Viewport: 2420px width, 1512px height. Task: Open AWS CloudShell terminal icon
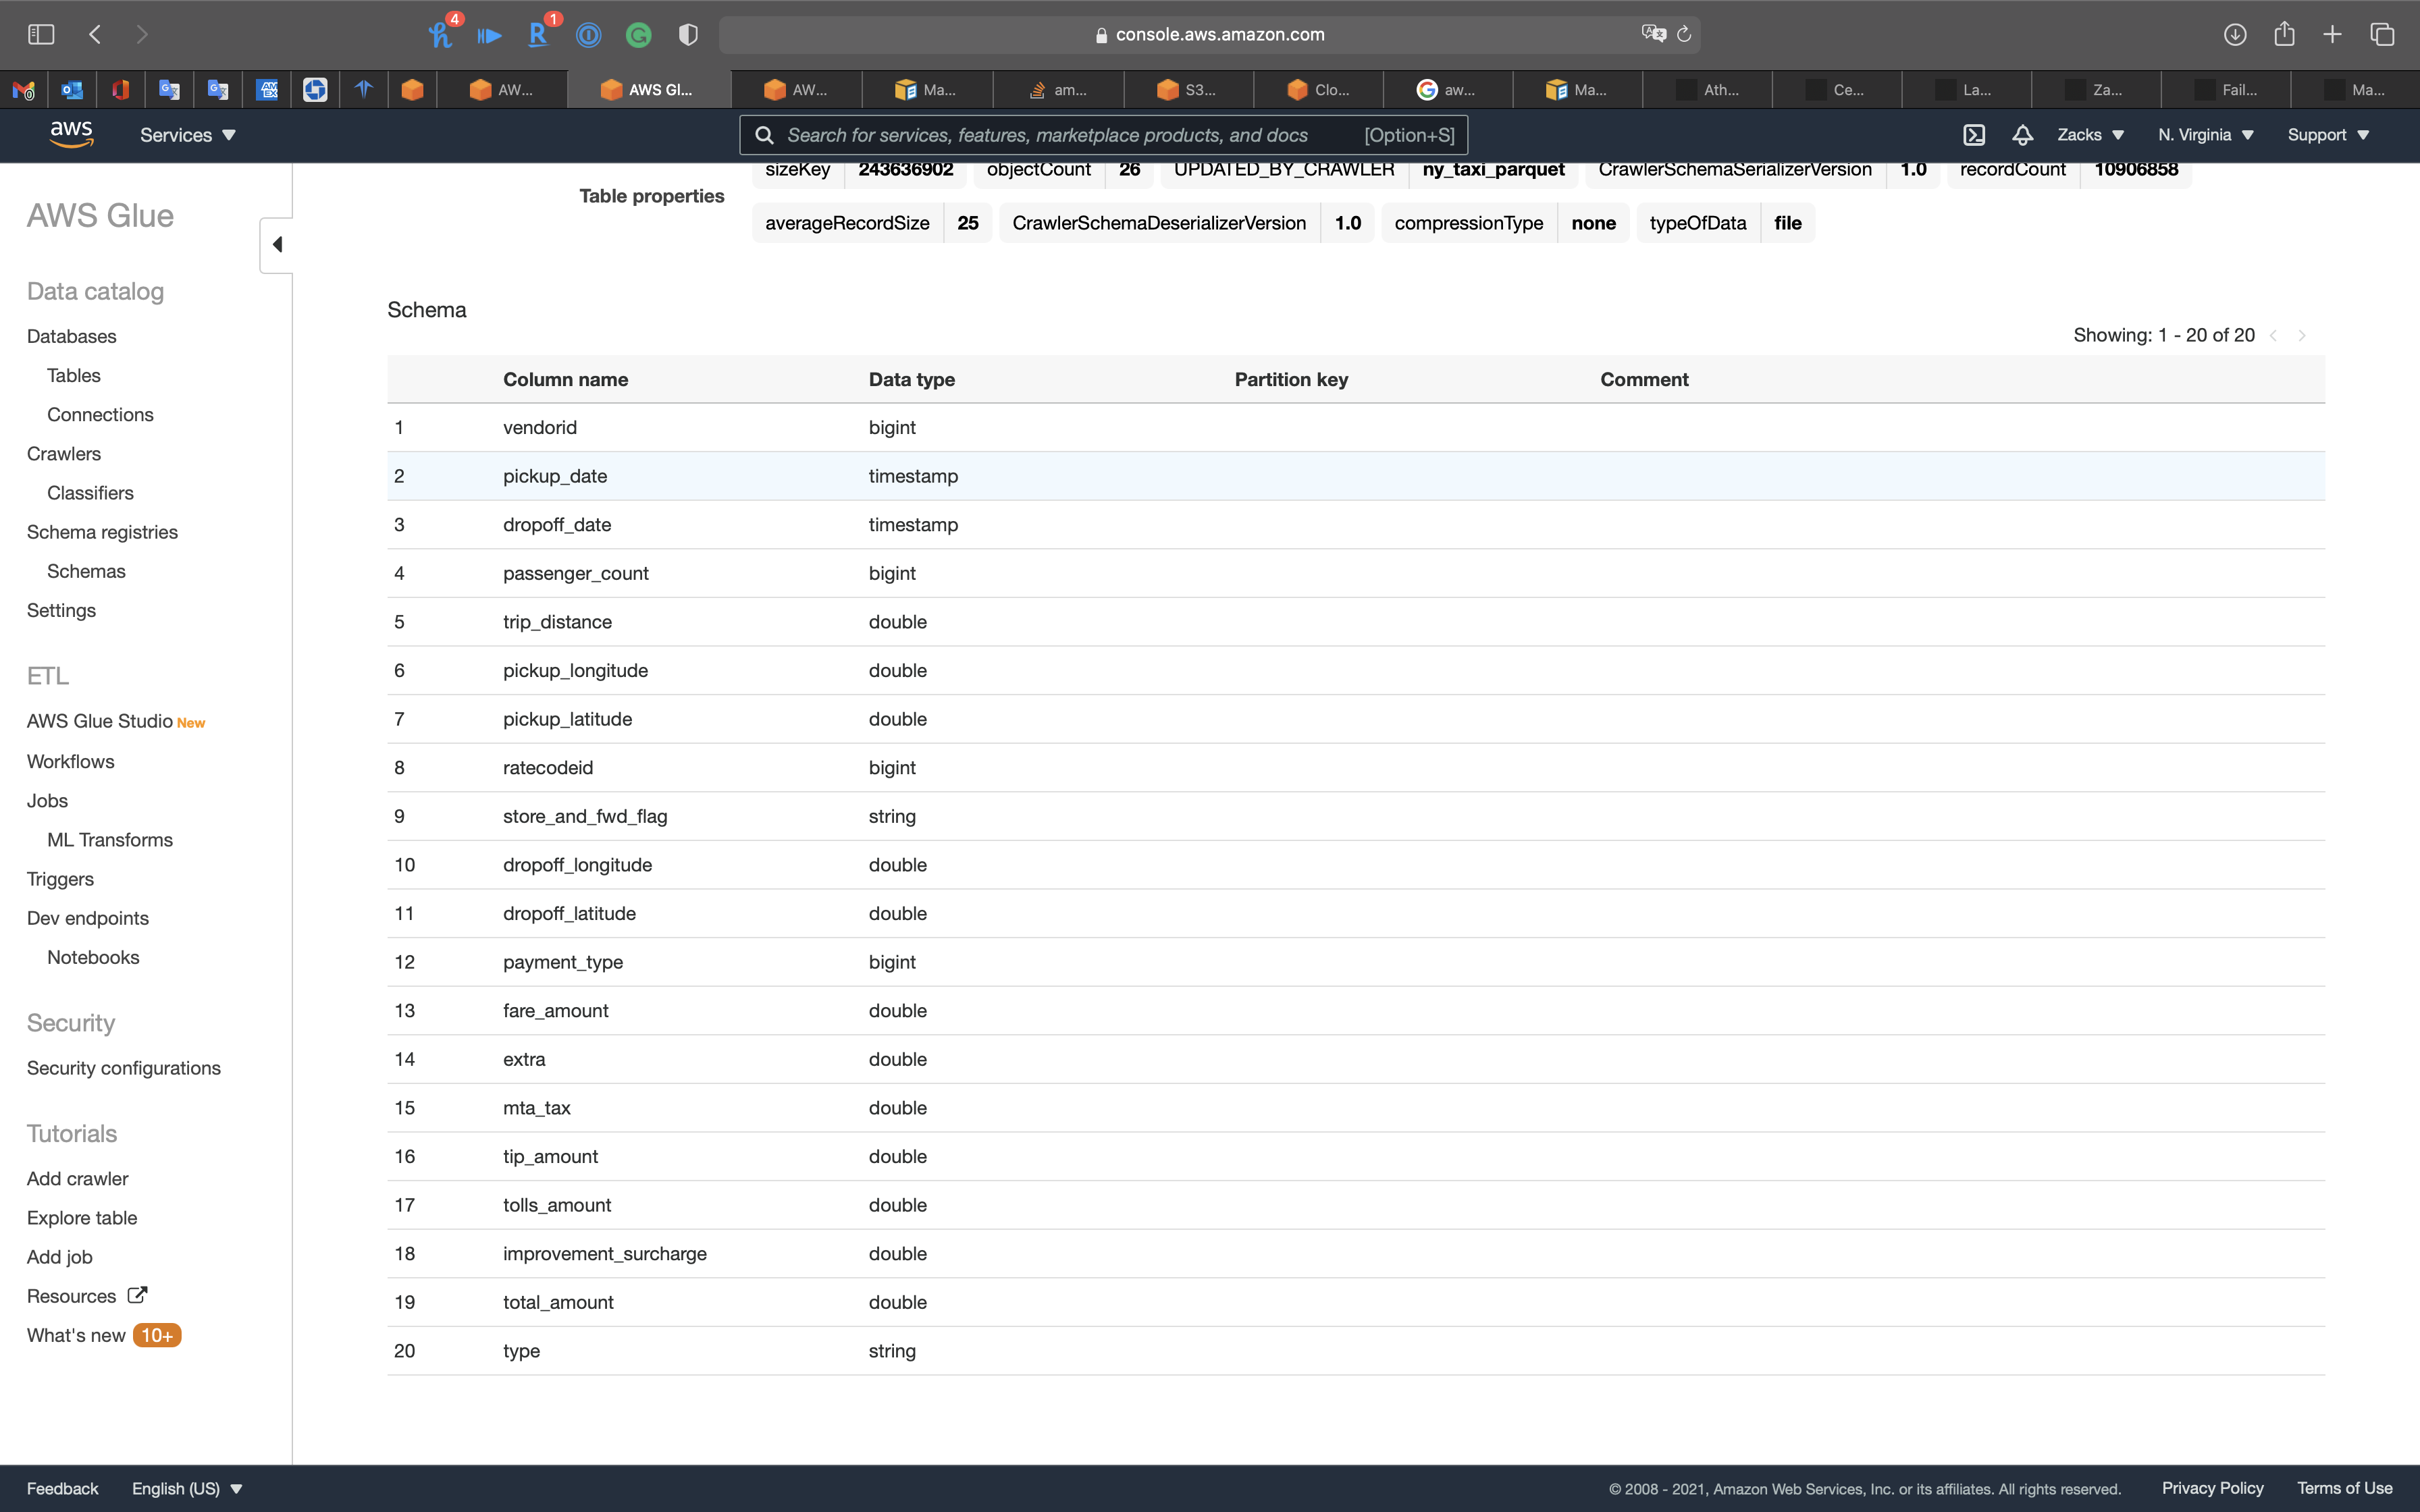pyautogui.click(x=1974, y=135)
